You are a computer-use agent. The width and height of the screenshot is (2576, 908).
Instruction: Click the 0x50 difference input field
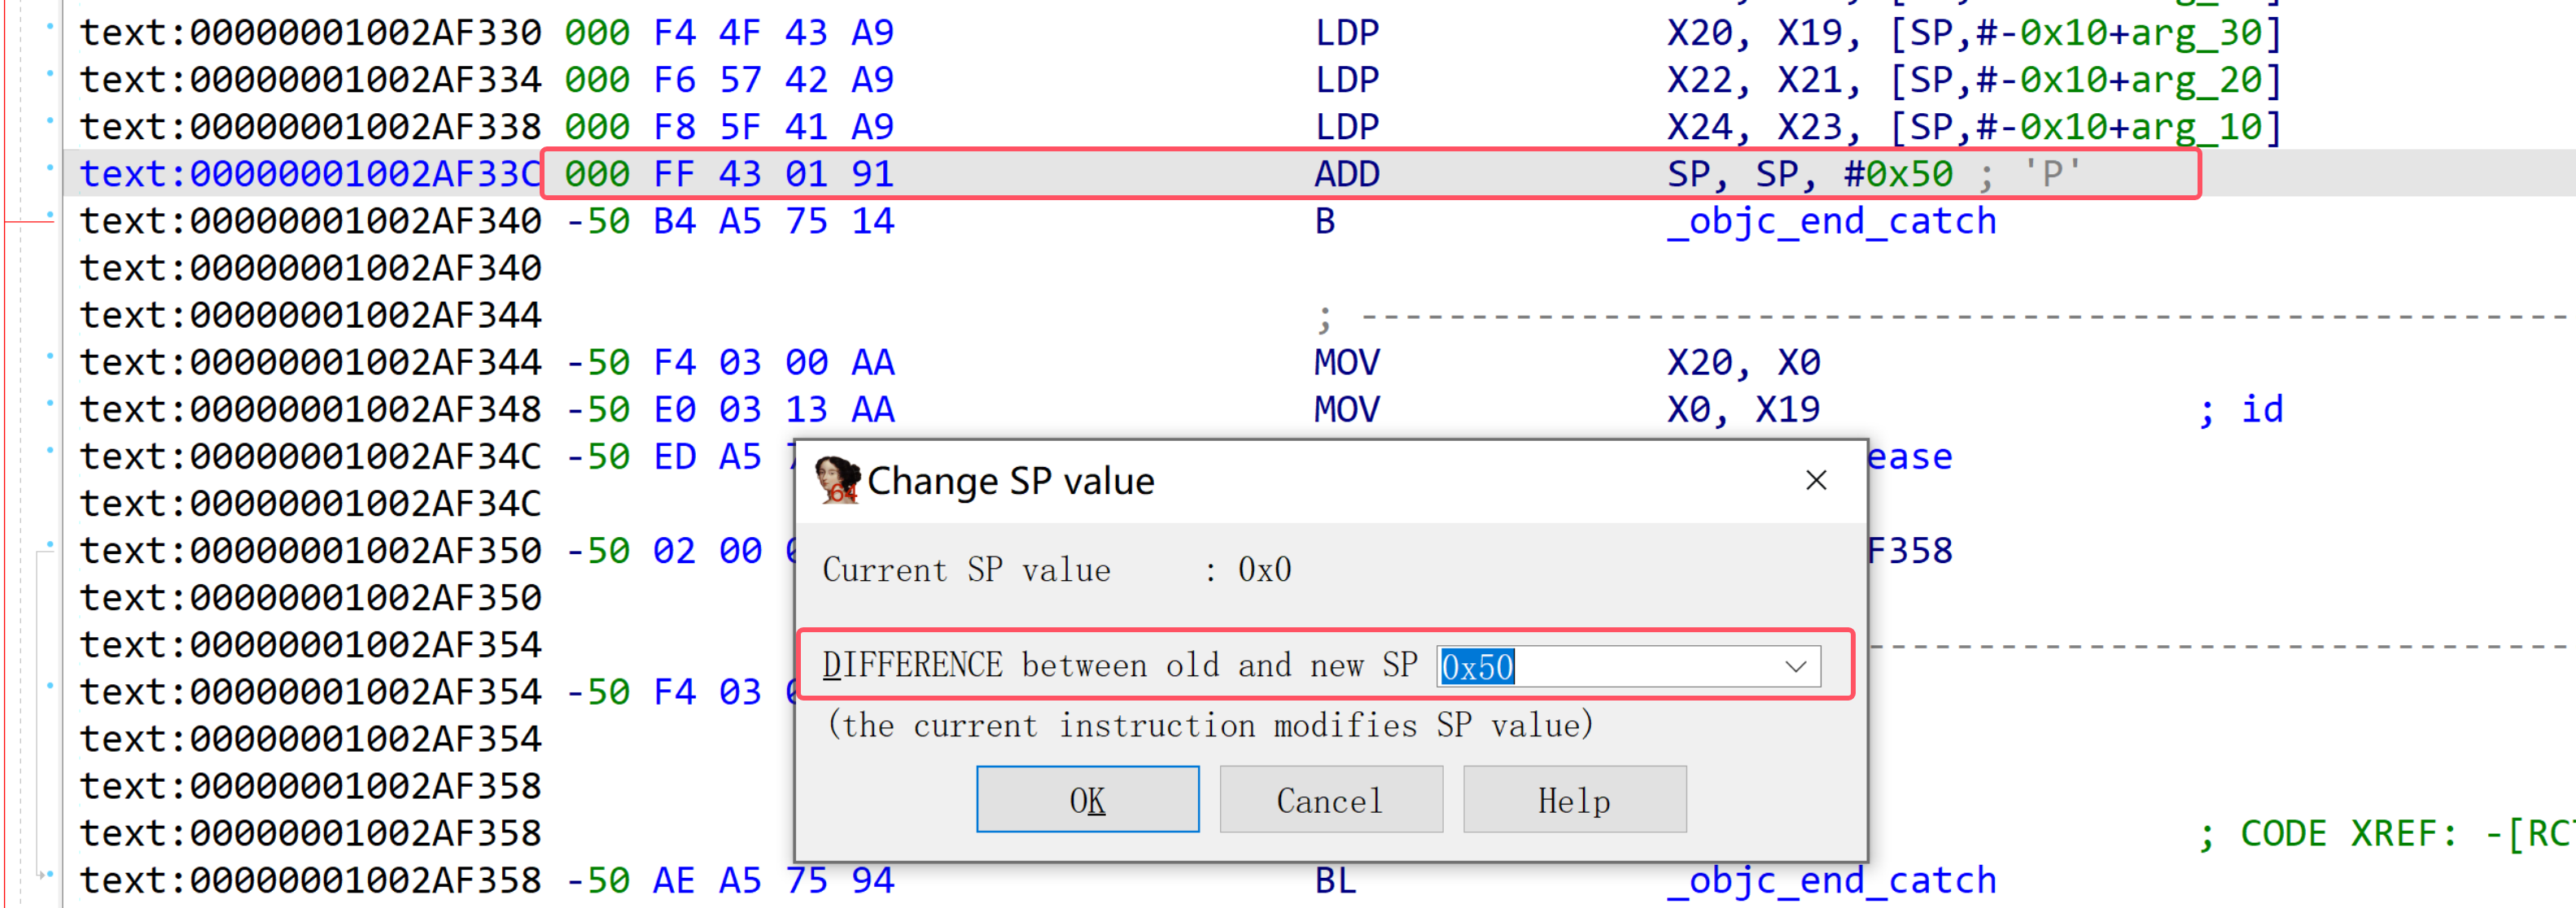coord(1600,666)
